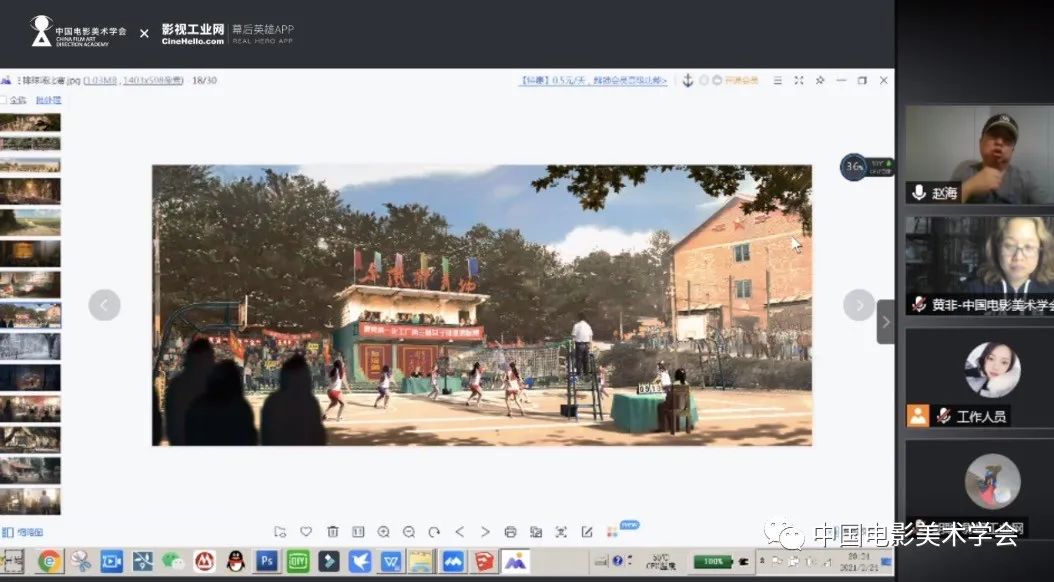
Task: Toggle the select-all checkbox above thumbnails
Action: pos(4,100)
